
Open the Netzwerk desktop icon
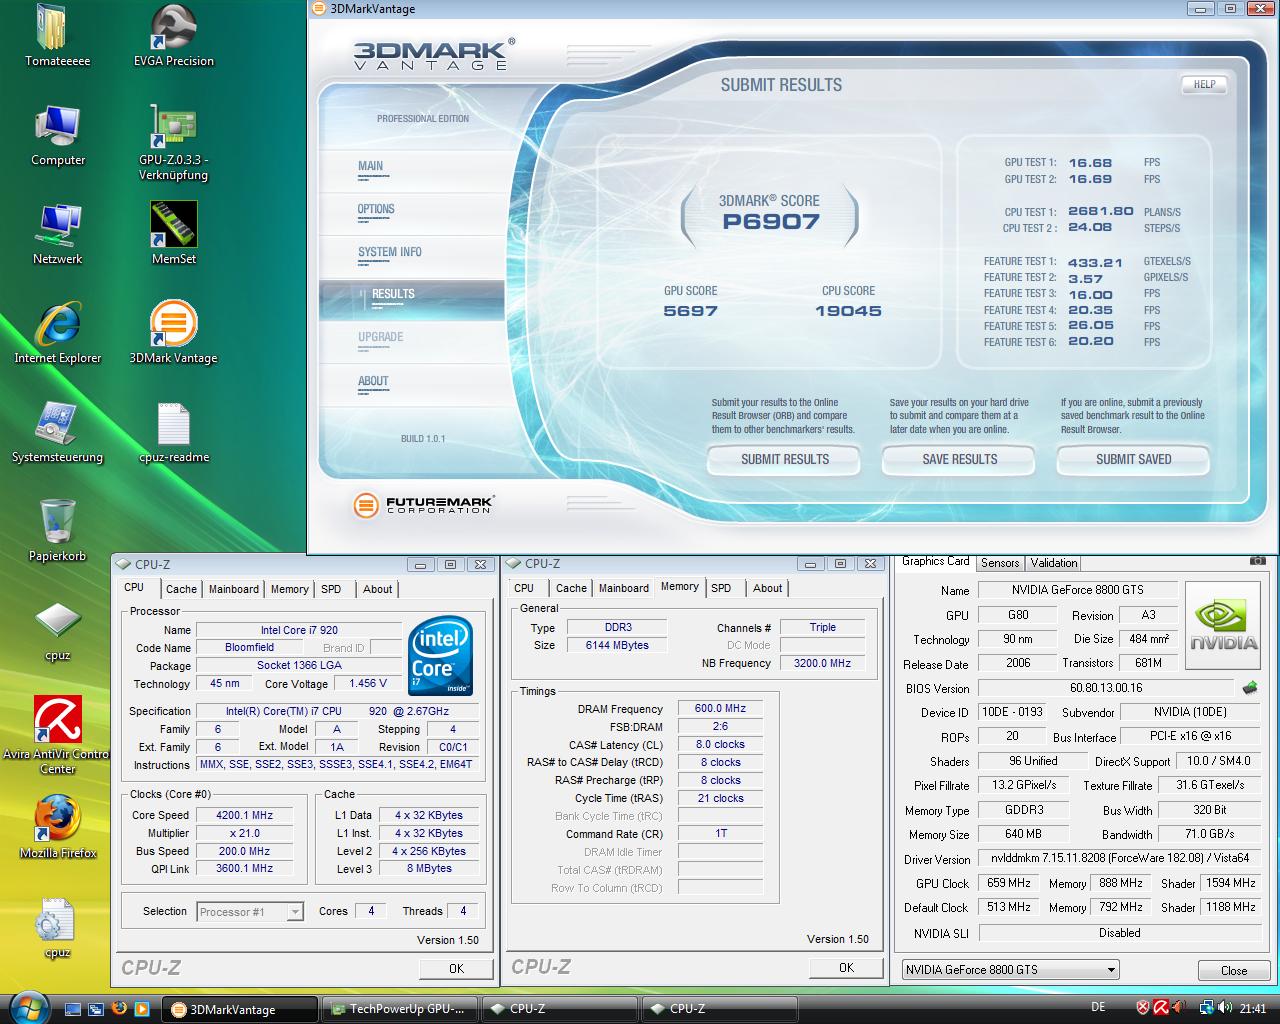(57, 234)
